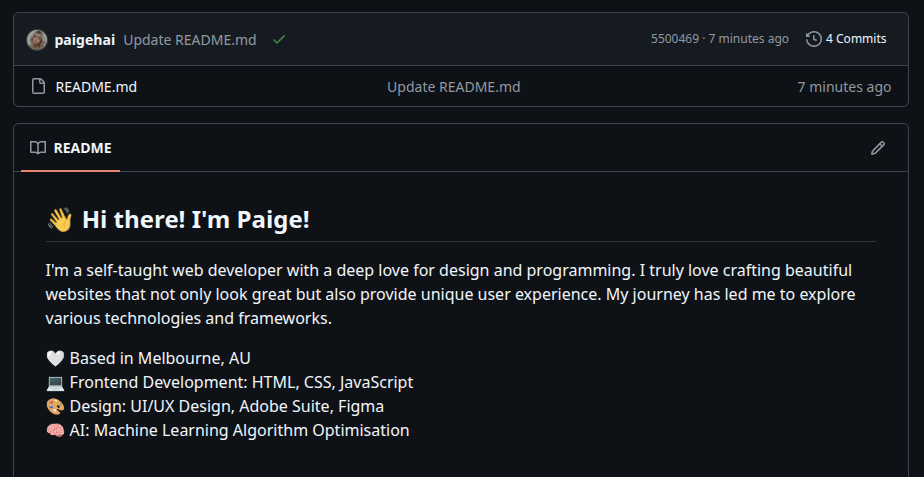Click the waving hand emoji in heading

coord(59,220)
